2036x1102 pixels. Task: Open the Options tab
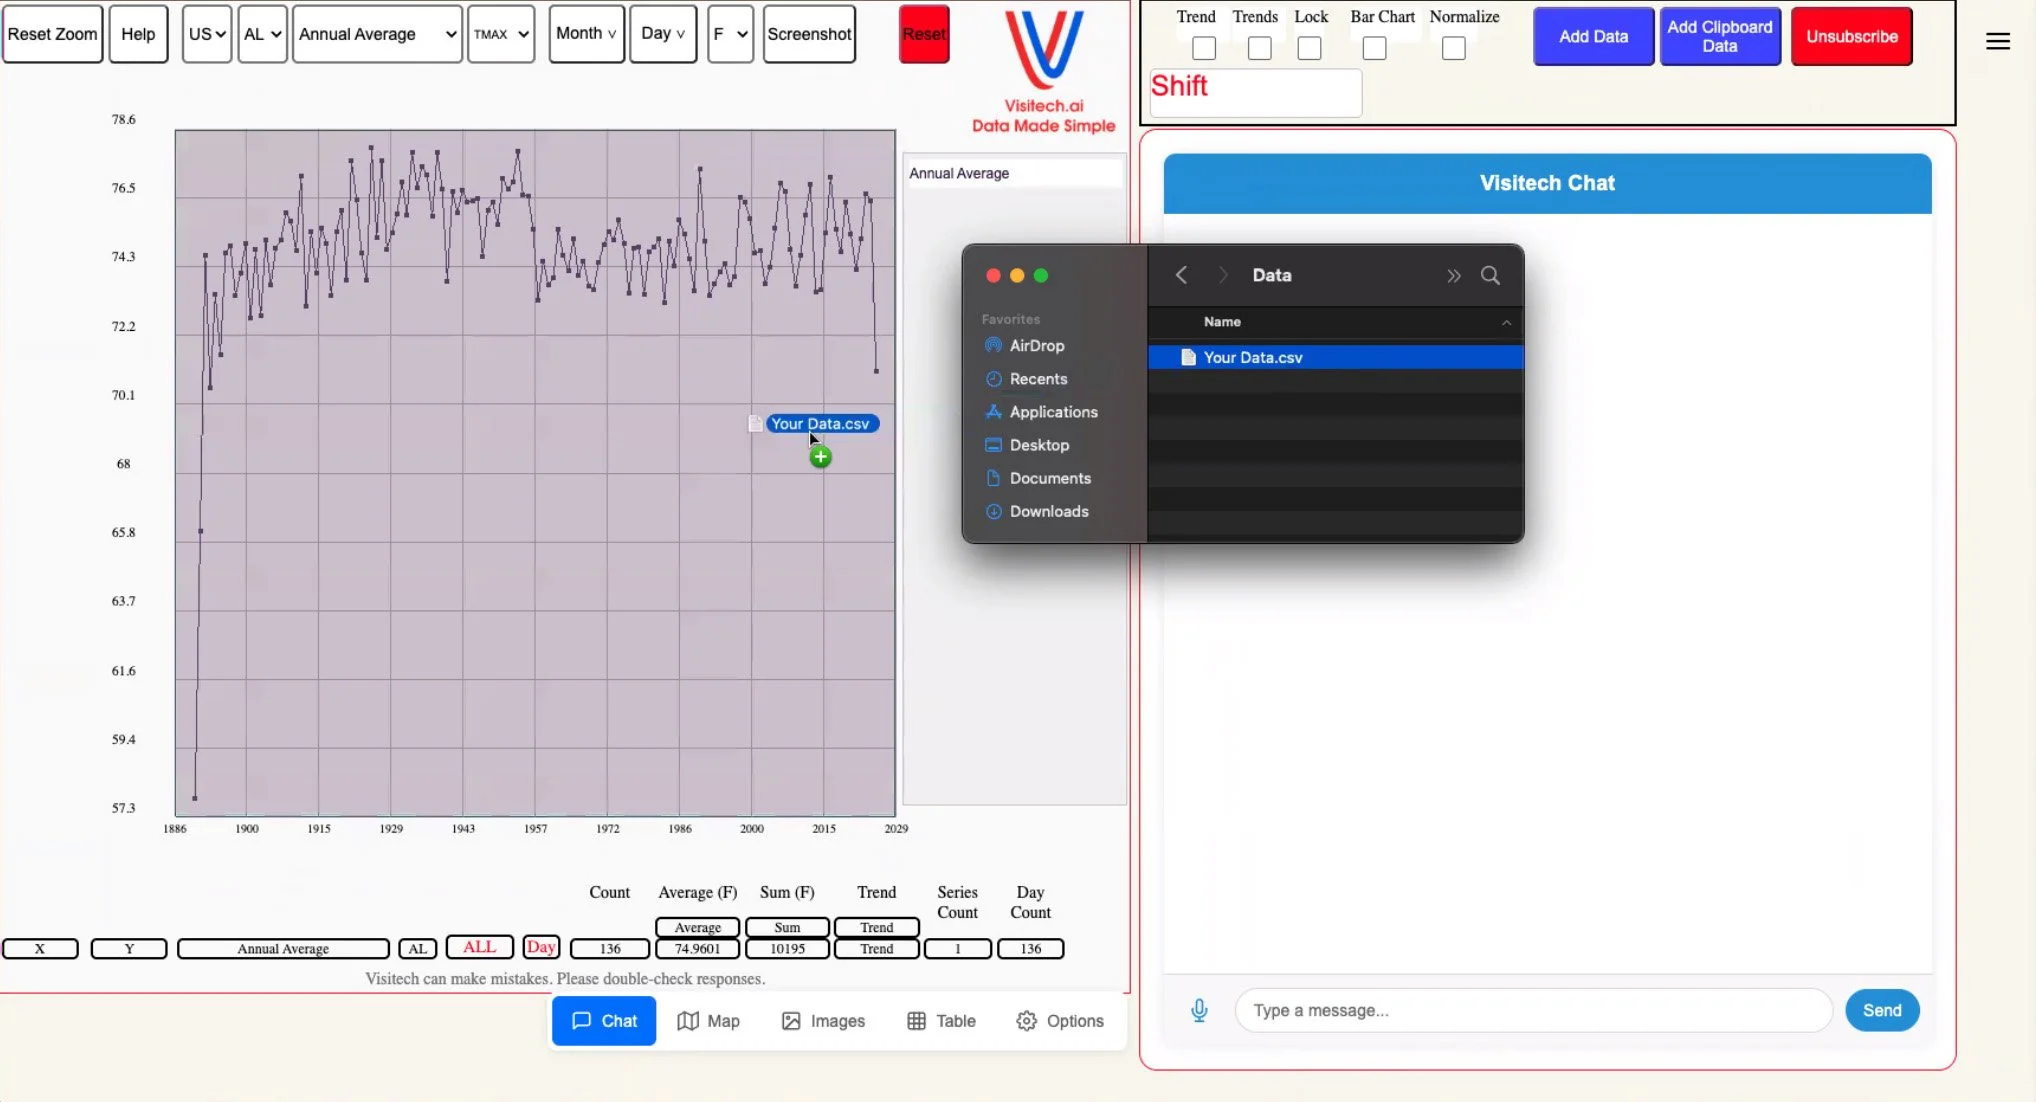(x=1060, y=1021)
